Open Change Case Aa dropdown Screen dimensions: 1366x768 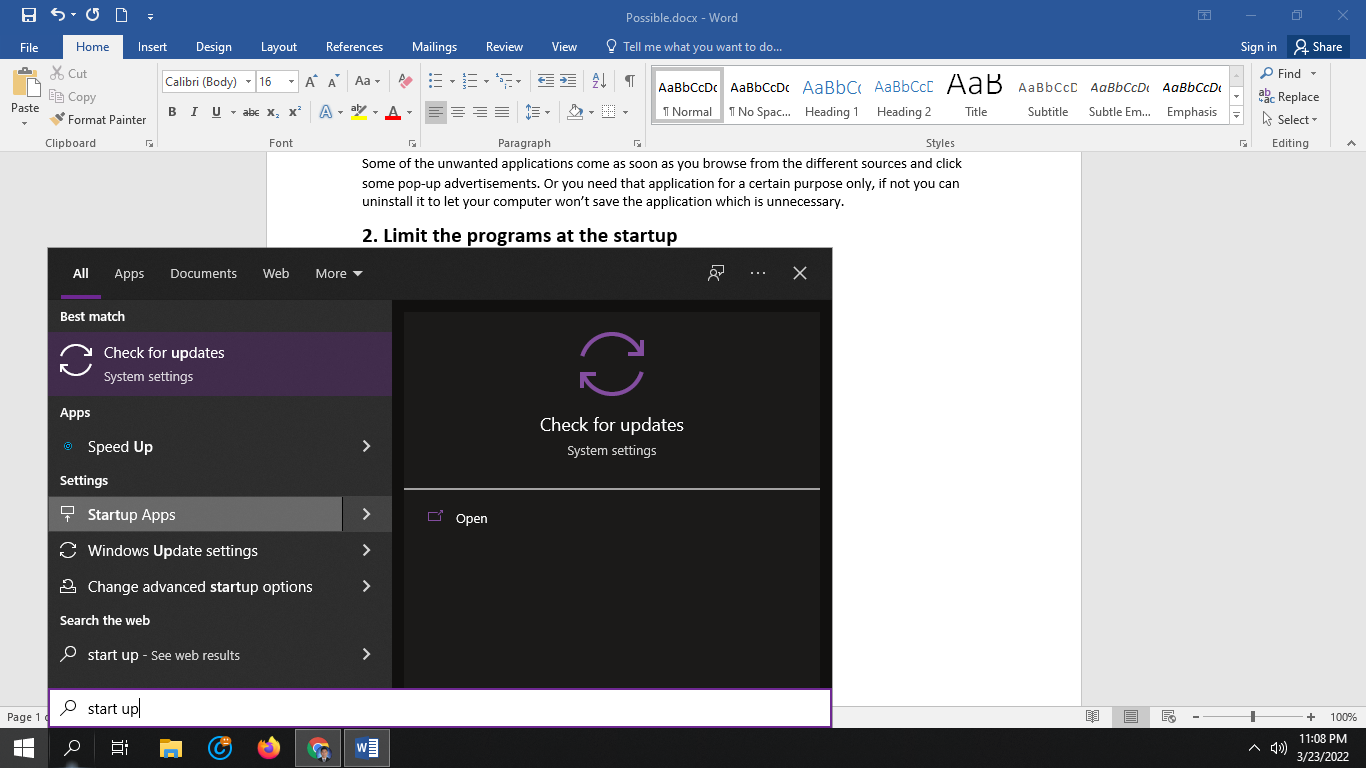[x=367, y=81]
